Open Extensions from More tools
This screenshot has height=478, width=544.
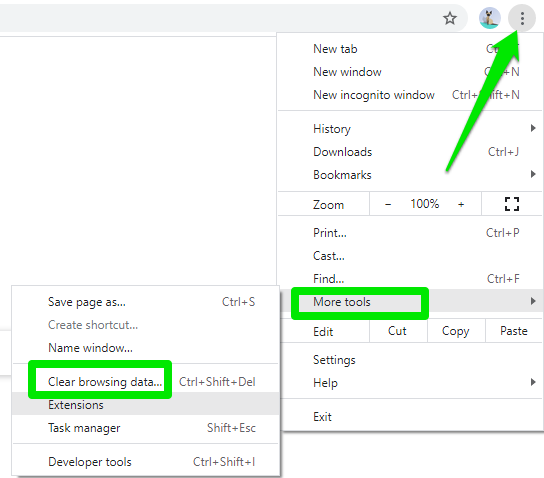(146, 404)
